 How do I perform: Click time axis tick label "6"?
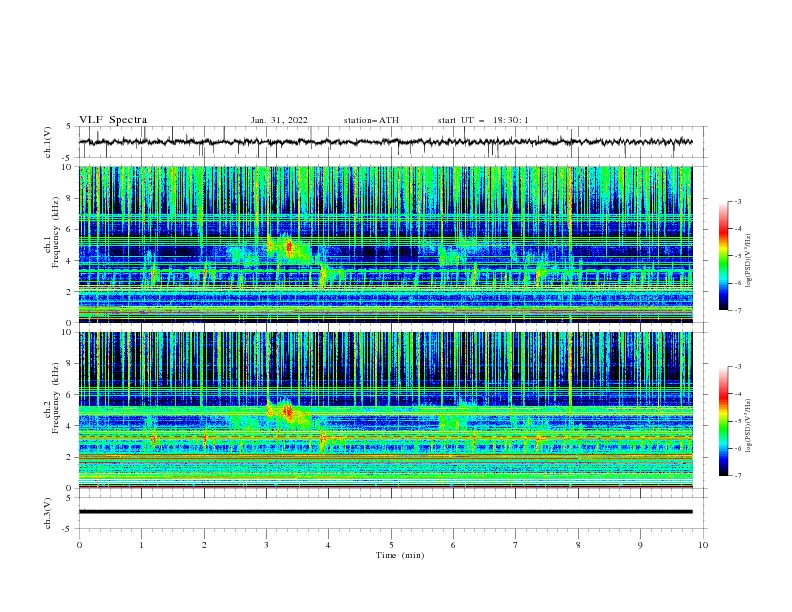click(454, 545)
